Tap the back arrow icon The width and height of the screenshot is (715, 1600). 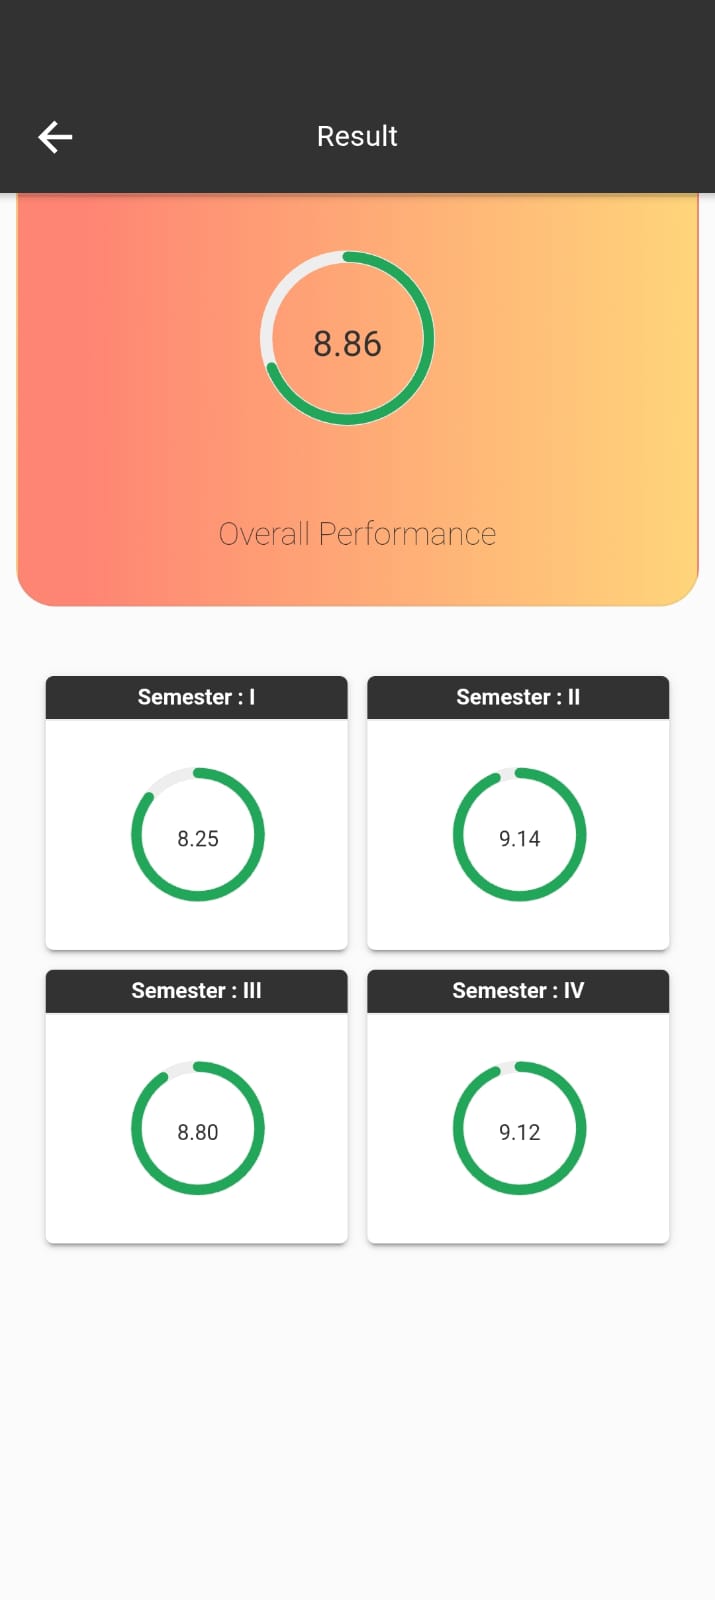coord(55,137)
